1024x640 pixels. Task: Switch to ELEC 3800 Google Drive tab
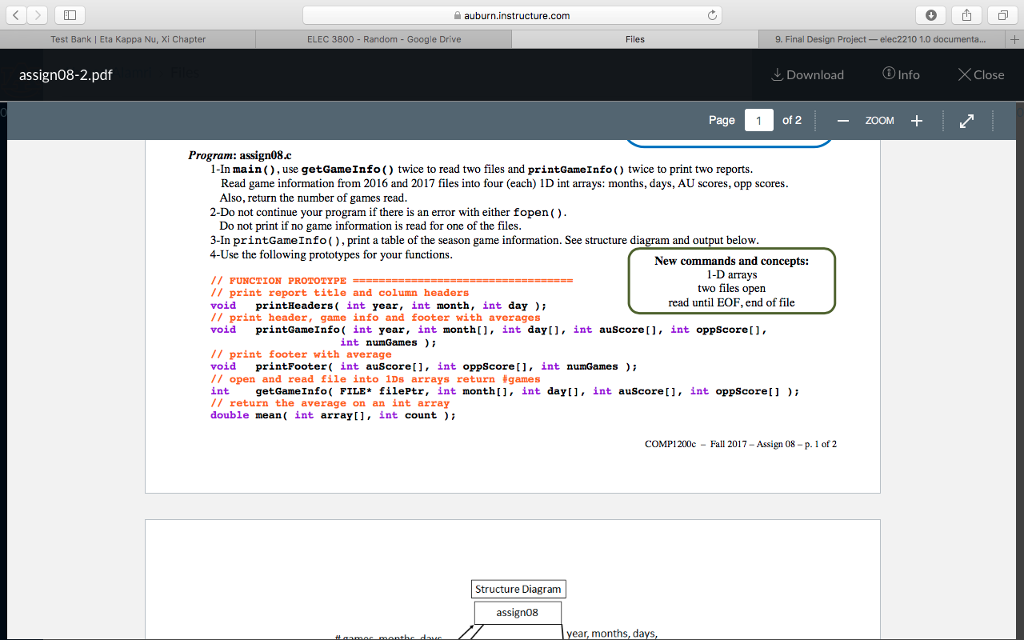[x=383, y=40]
